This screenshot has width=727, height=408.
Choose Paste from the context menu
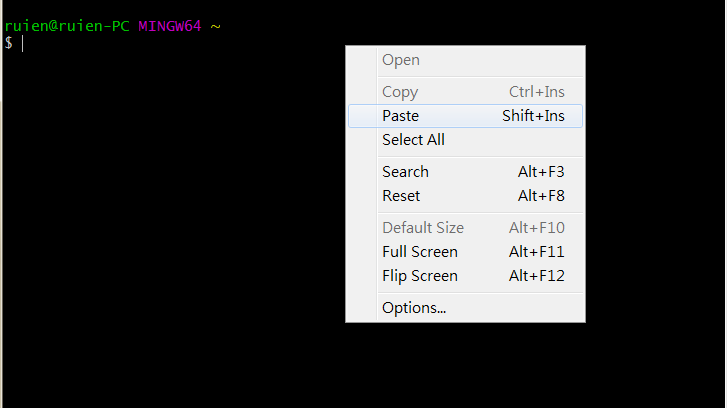pos(401,116)
